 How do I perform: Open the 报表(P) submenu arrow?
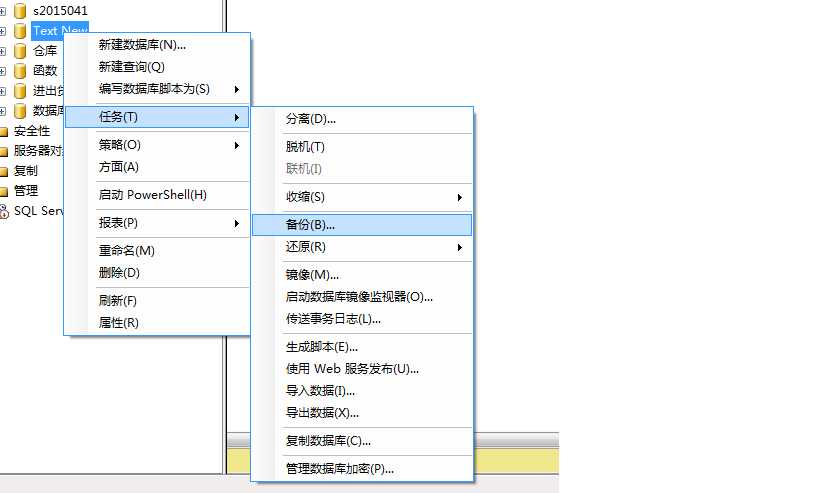point(237,224)
